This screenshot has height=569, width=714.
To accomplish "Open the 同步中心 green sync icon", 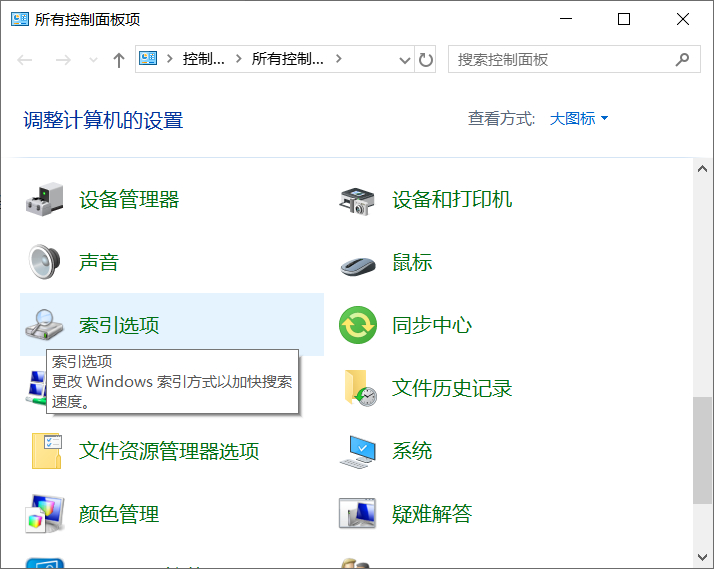I will click(358, 325).
